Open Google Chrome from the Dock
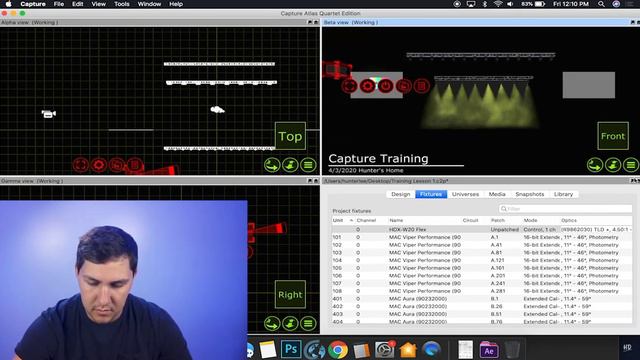Screen dimensions: 640x360 338,350
